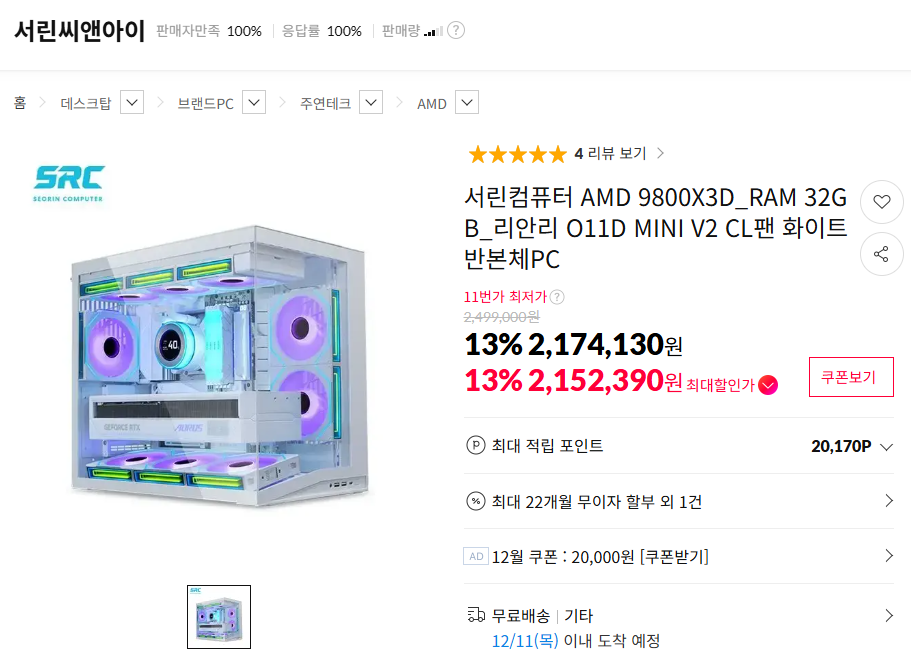Click the 쿠폰받기 link for 12월 쿠폰
Image resolution: width=911 pixels, height=670 pixels.
(x=674, y=557)
